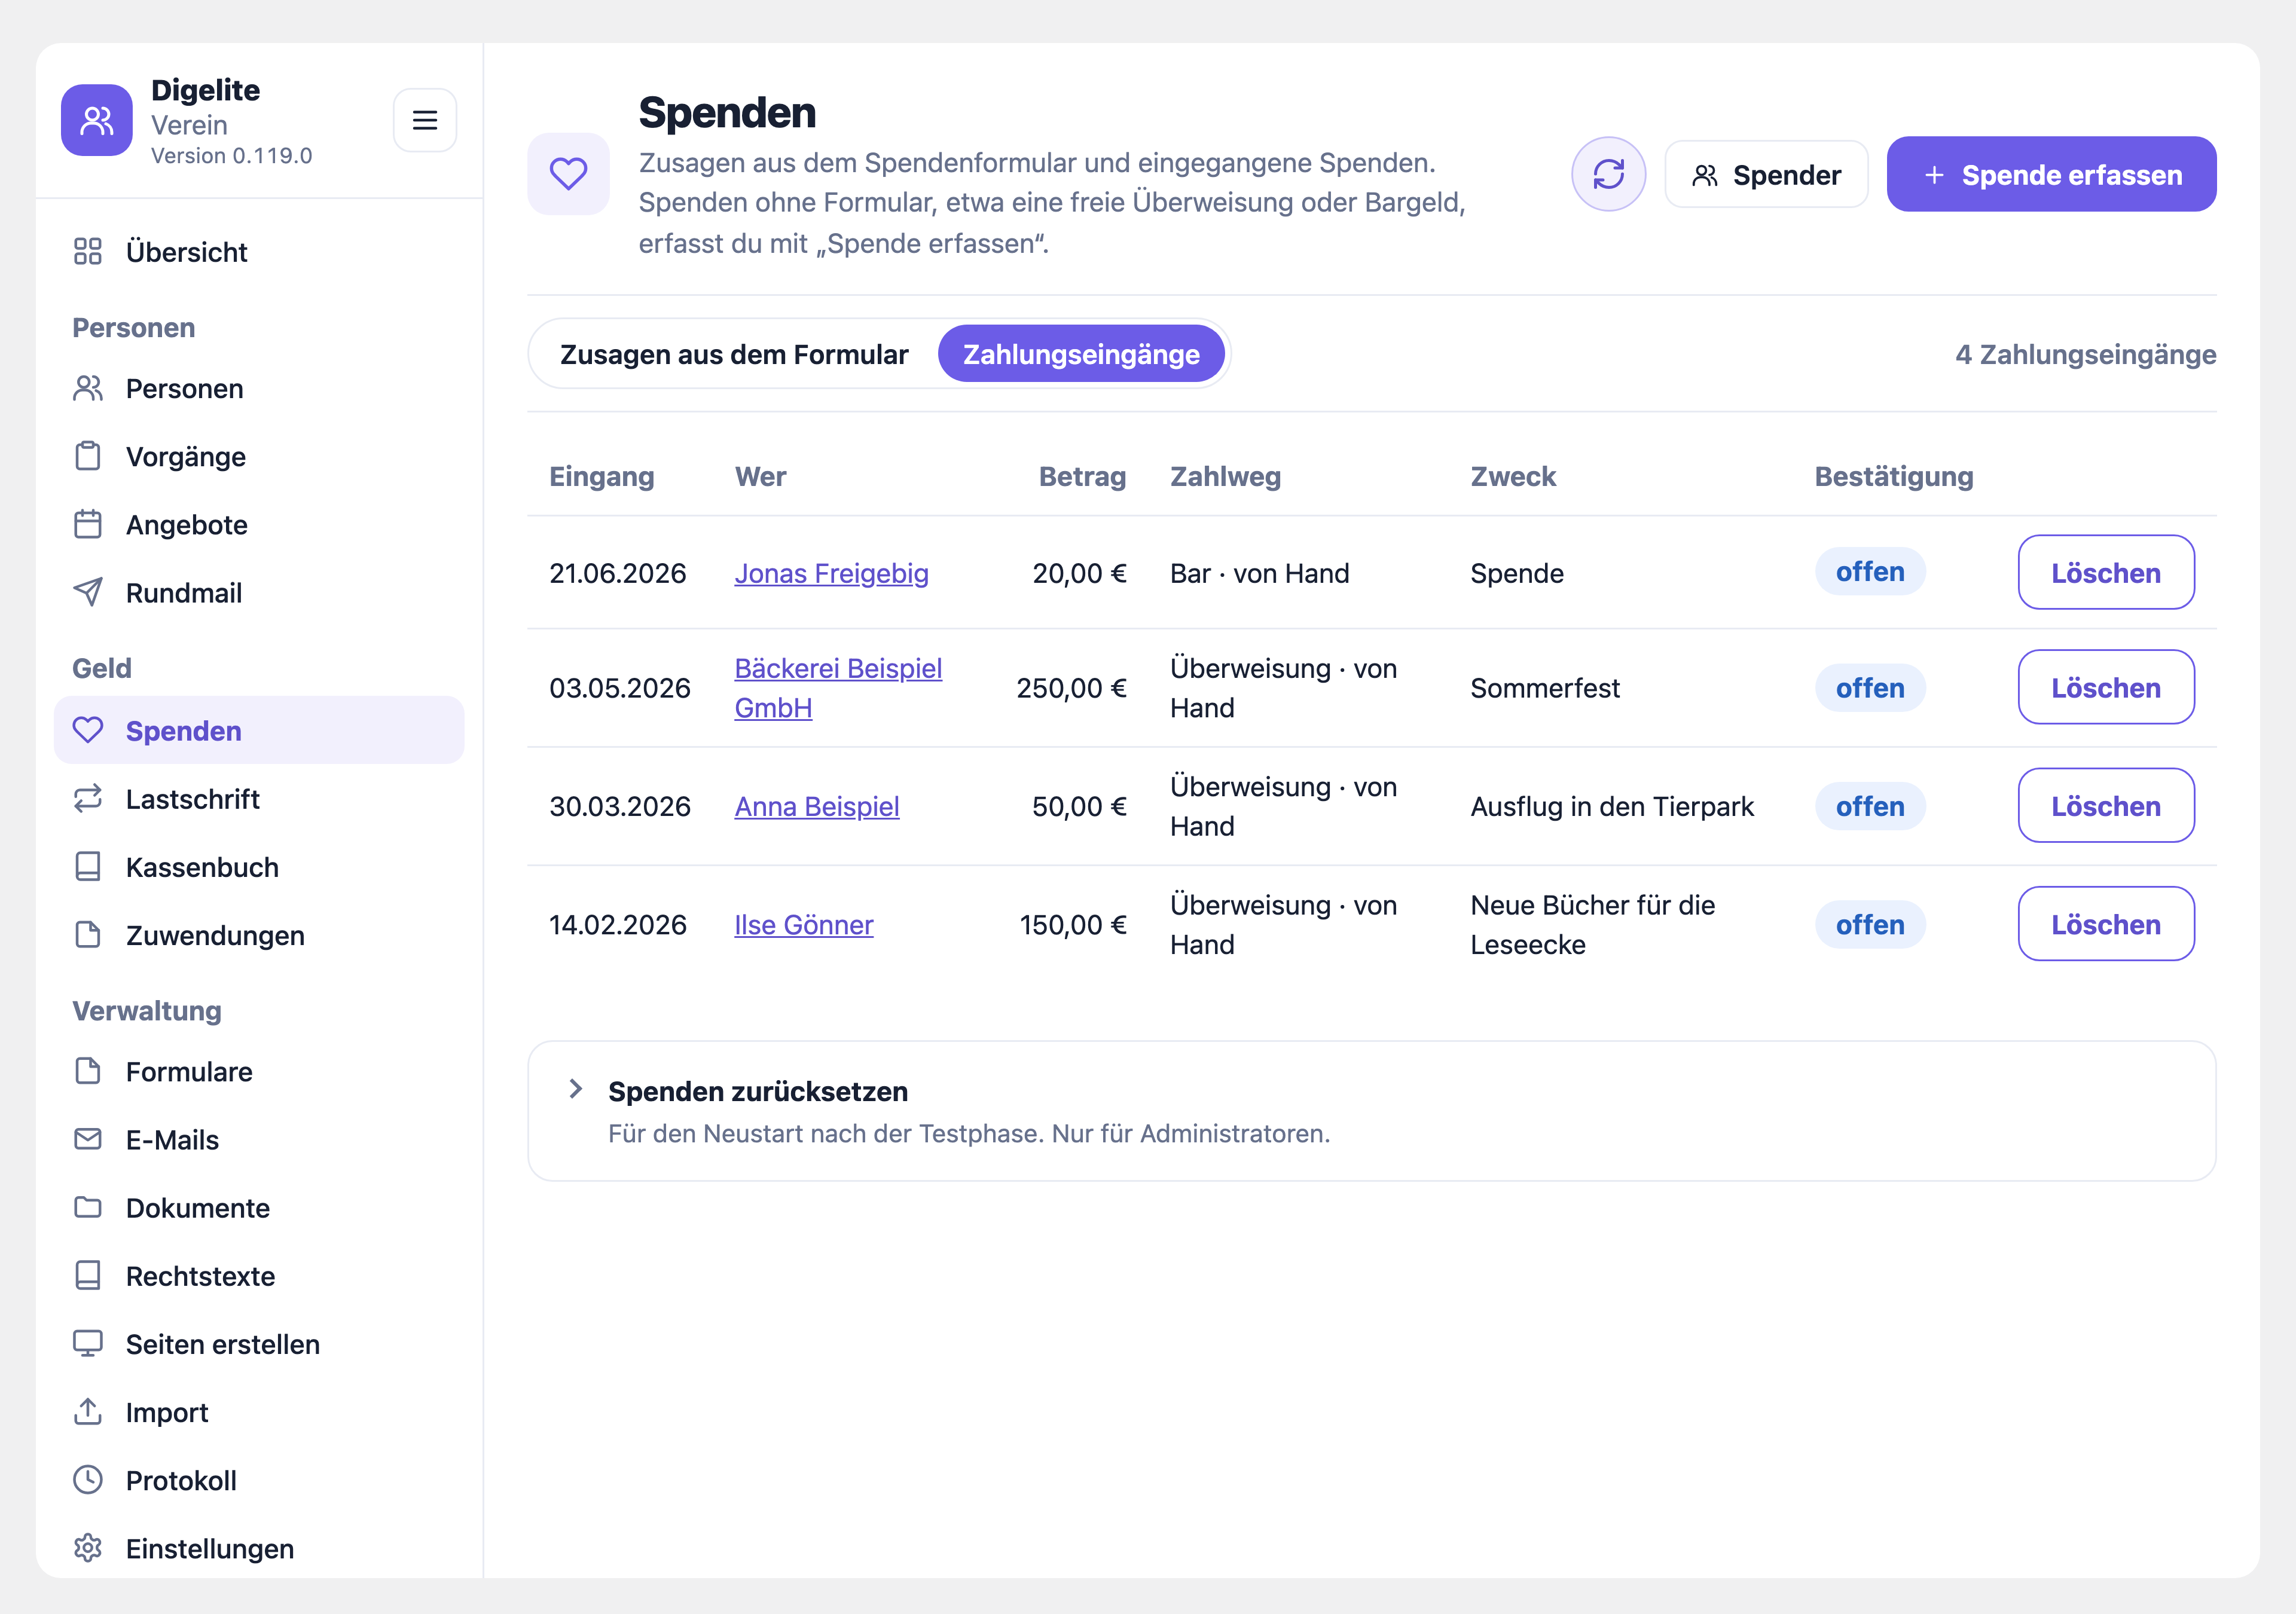Click the Digelite app logo icon
Viewport: 2296px width, 1614px height.
pos(96,120)
